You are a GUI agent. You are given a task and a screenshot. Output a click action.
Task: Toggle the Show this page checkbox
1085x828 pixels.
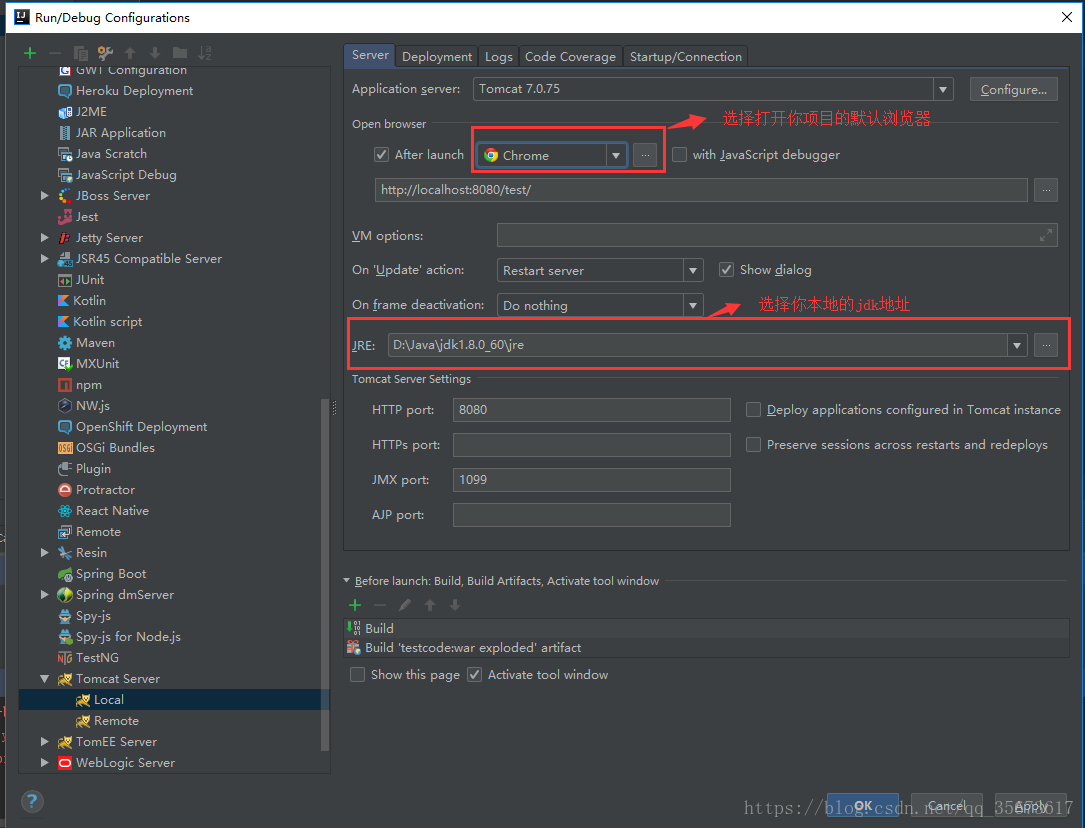(358, 674)
